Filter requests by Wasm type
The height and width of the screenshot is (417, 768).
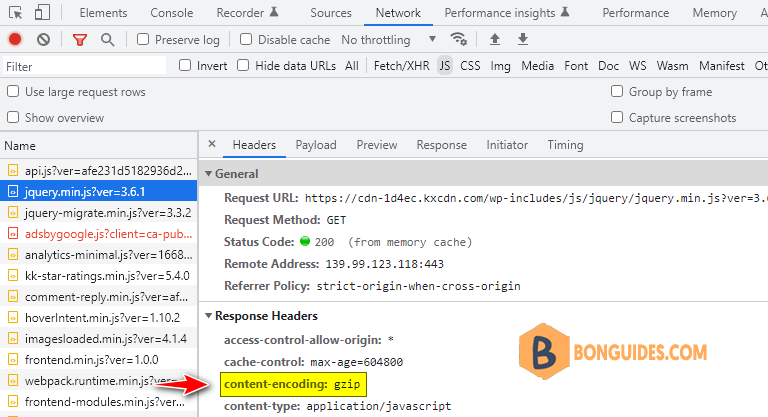coord(672,66)
